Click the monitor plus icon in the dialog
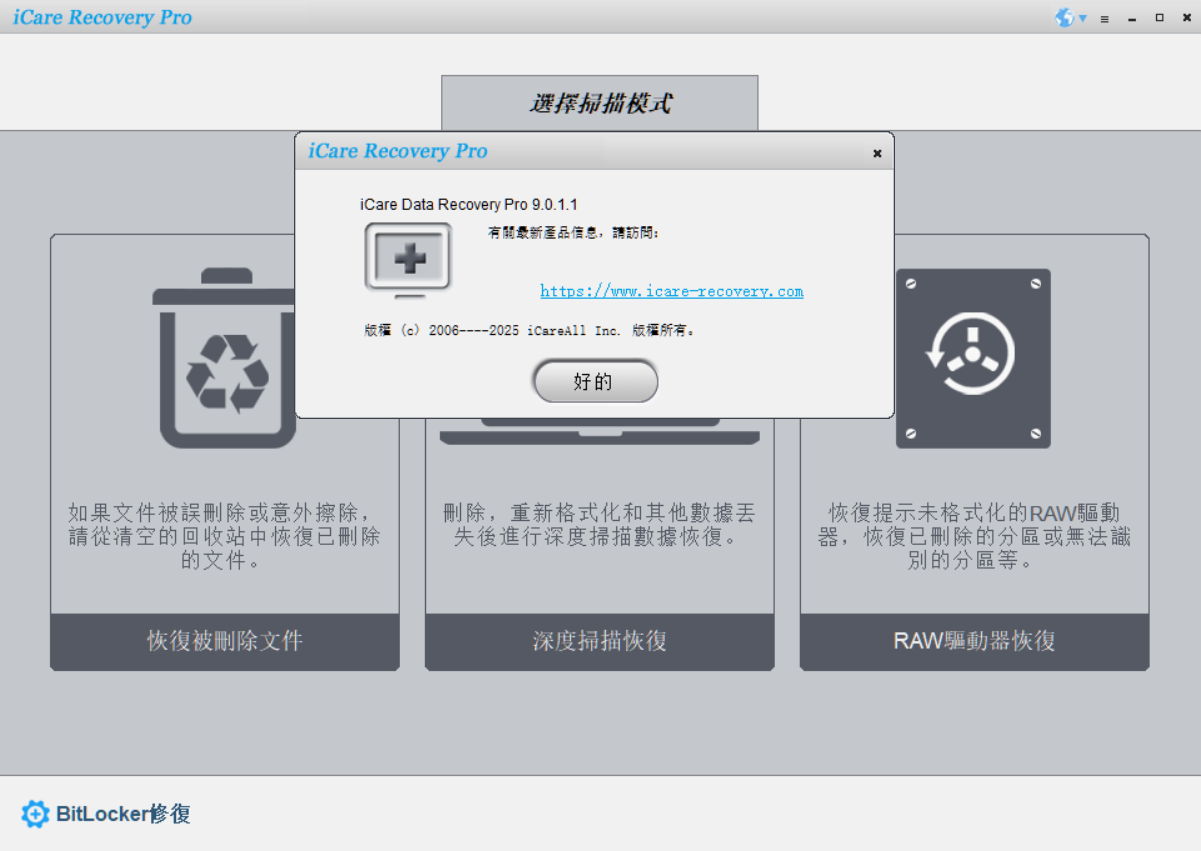The image size is (1201, 851). [x=408, y=260]
